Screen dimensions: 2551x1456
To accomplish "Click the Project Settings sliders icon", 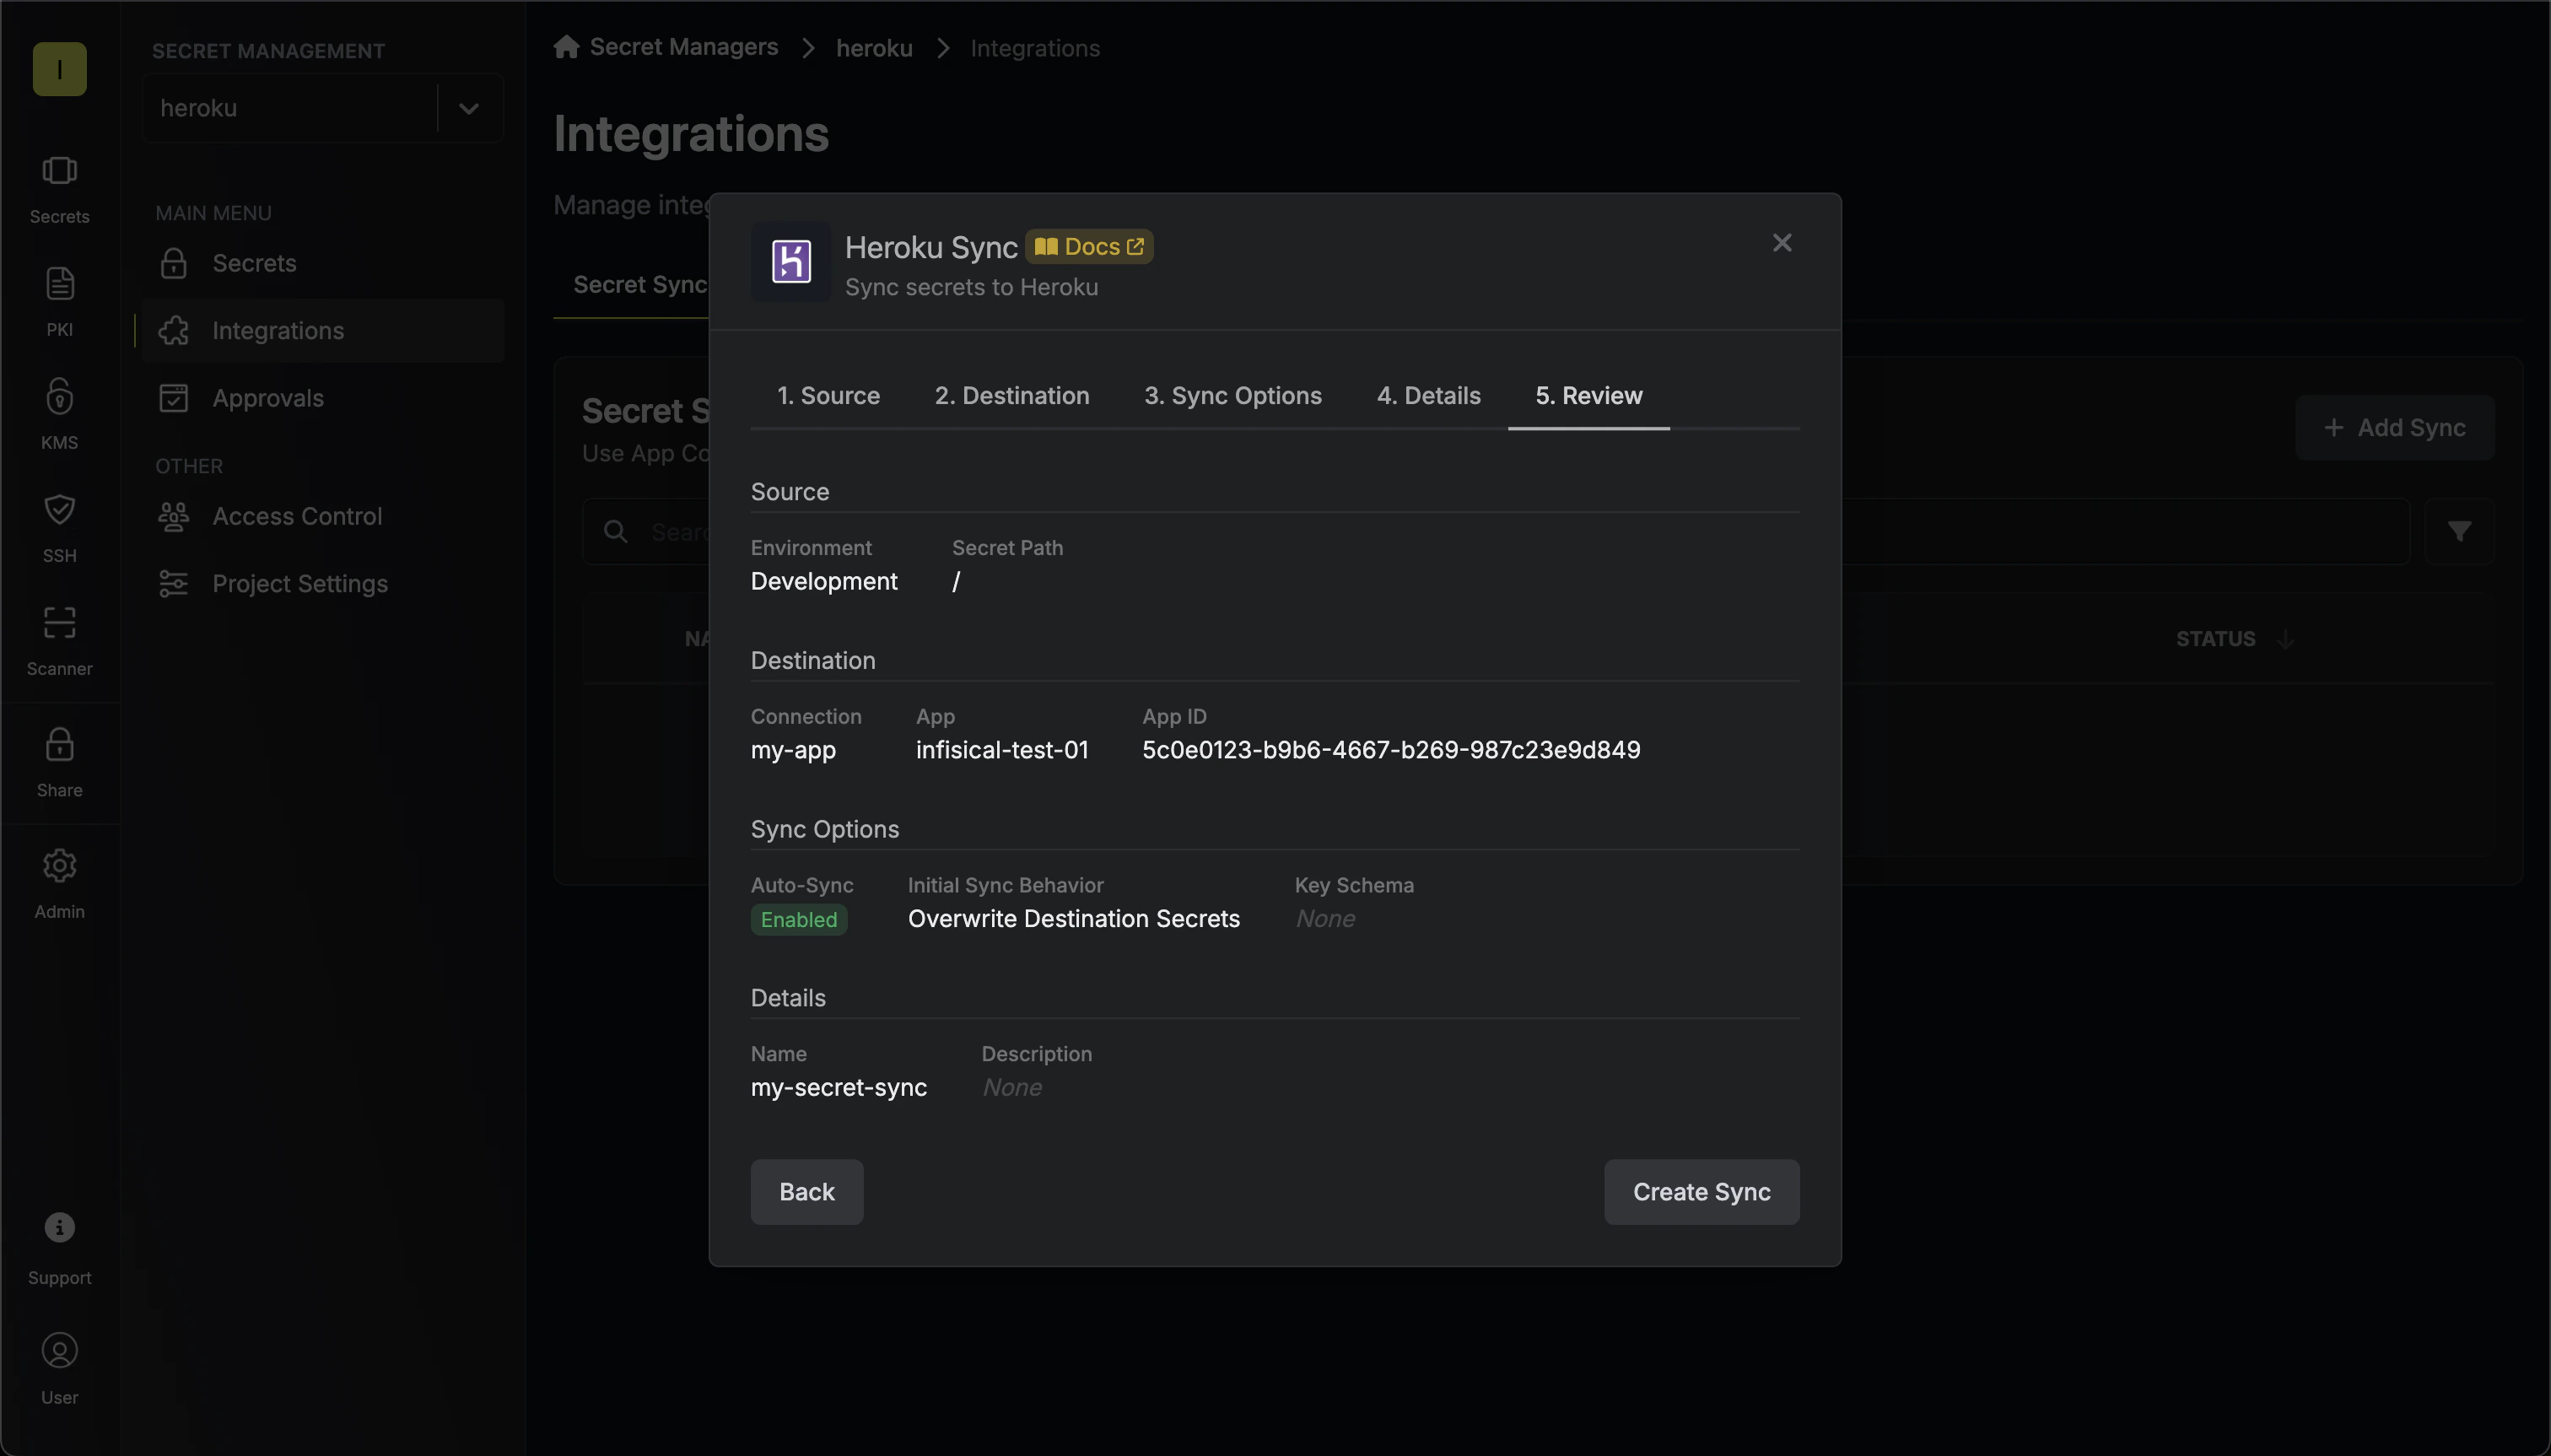I will click(x=174, y=584).
